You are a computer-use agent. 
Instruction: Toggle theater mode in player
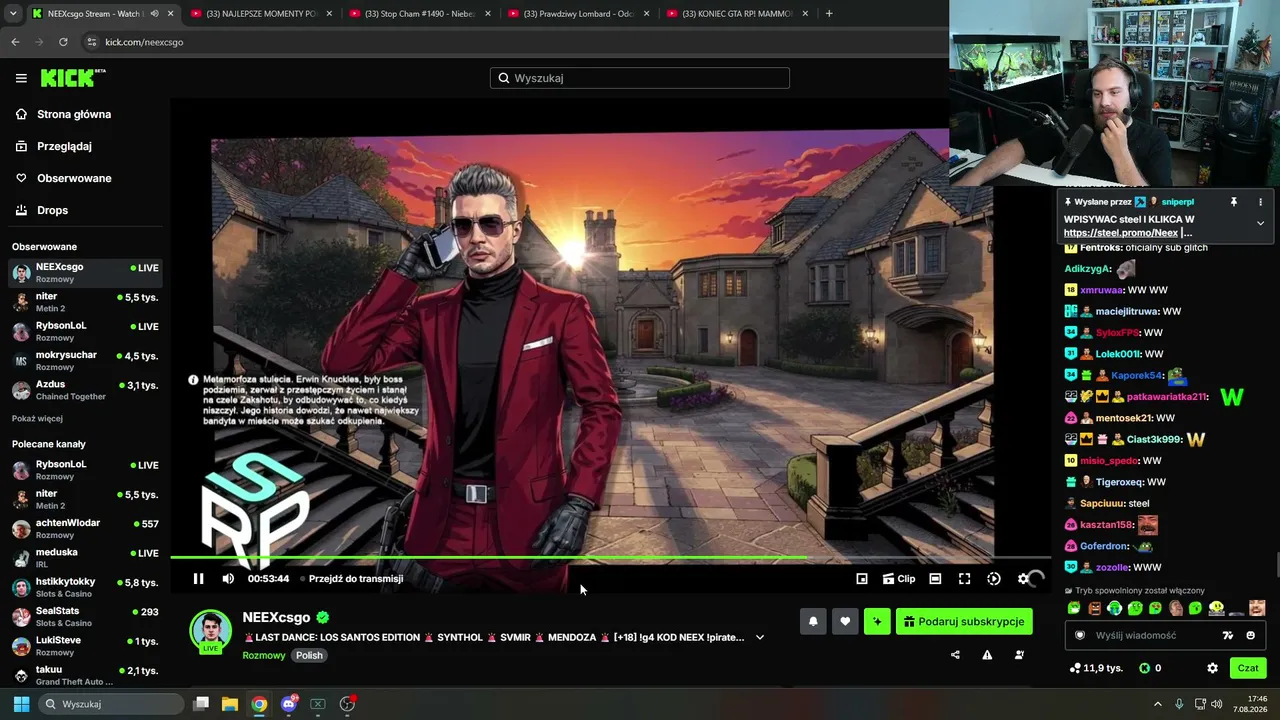pyautogui.click(x=935, y=578)
